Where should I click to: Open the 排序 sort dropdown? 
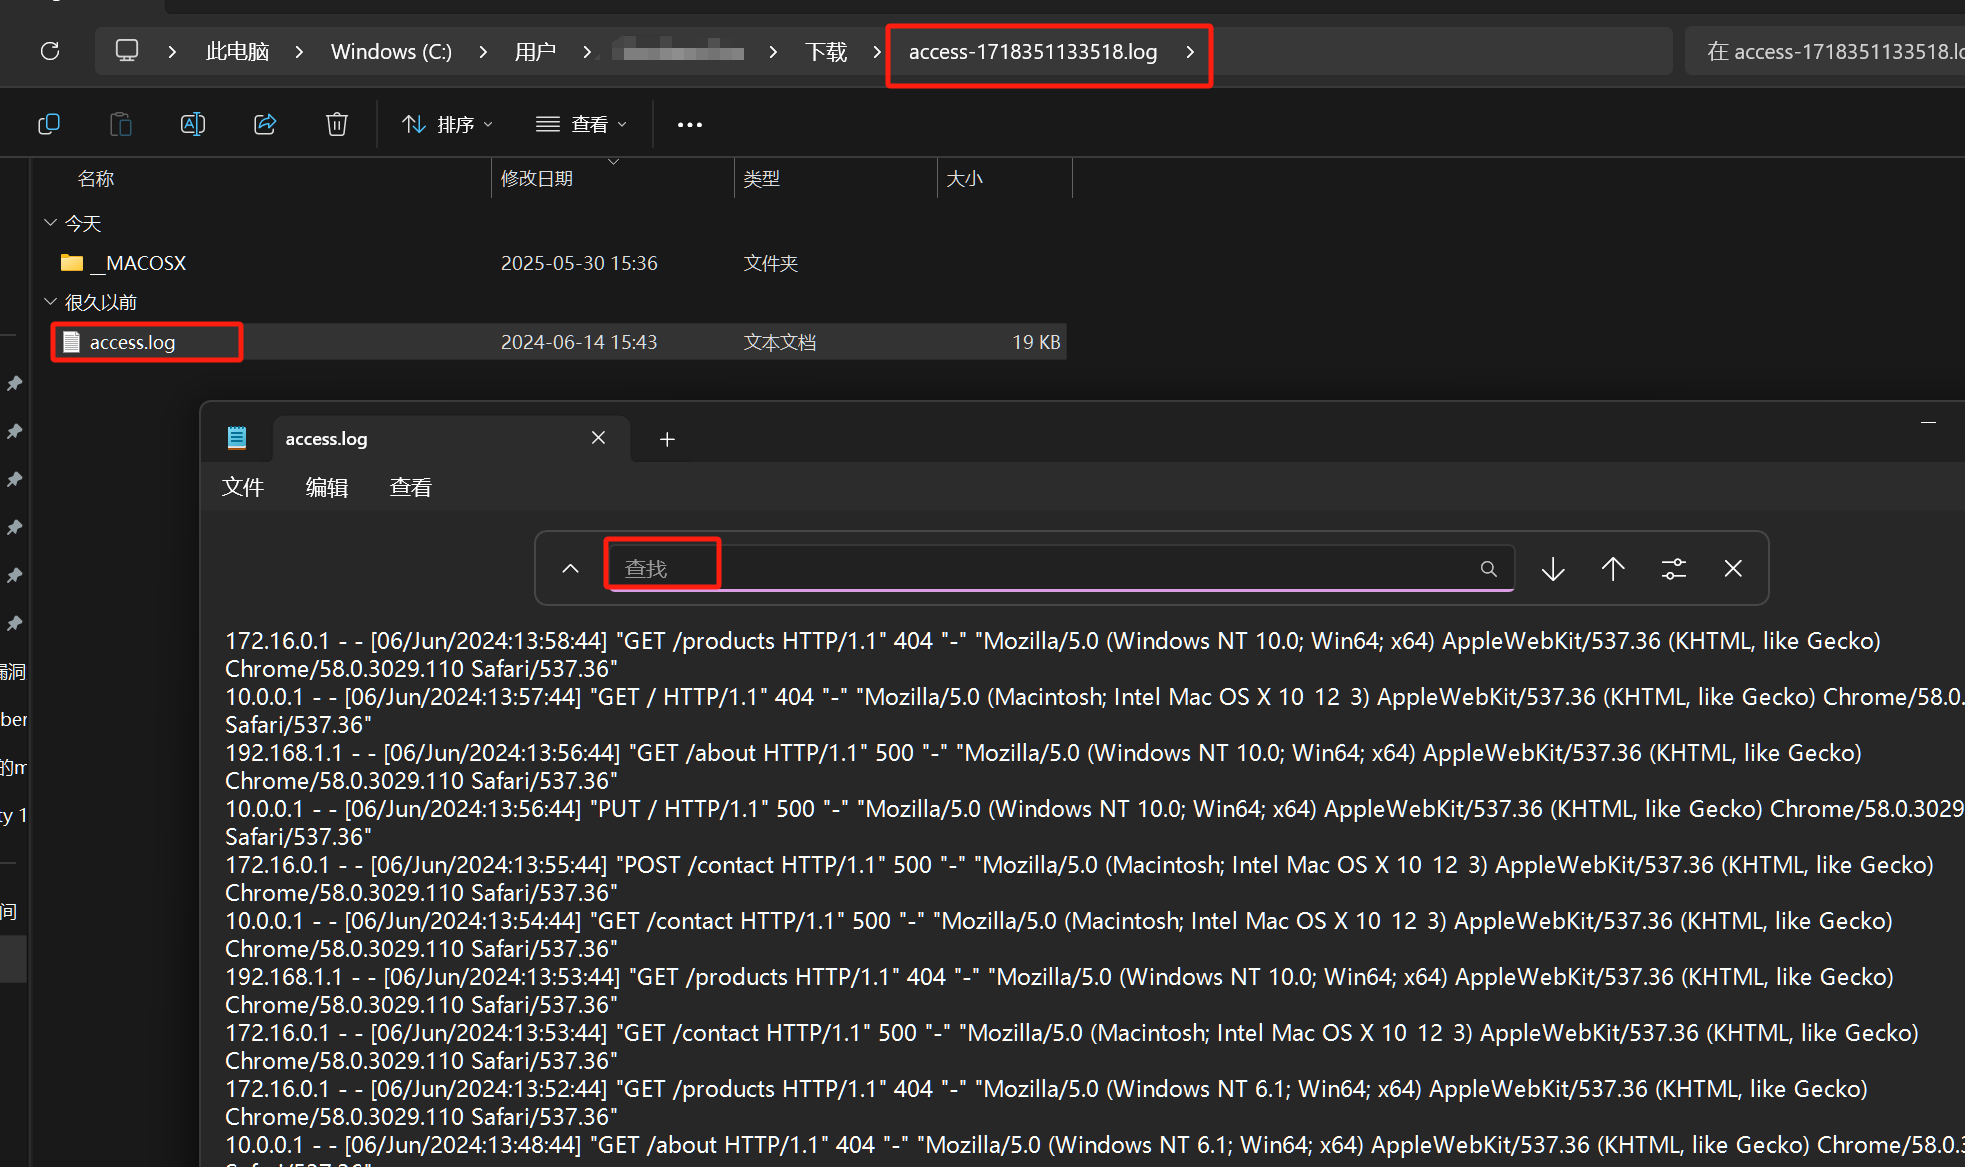[x=447, y=124]
